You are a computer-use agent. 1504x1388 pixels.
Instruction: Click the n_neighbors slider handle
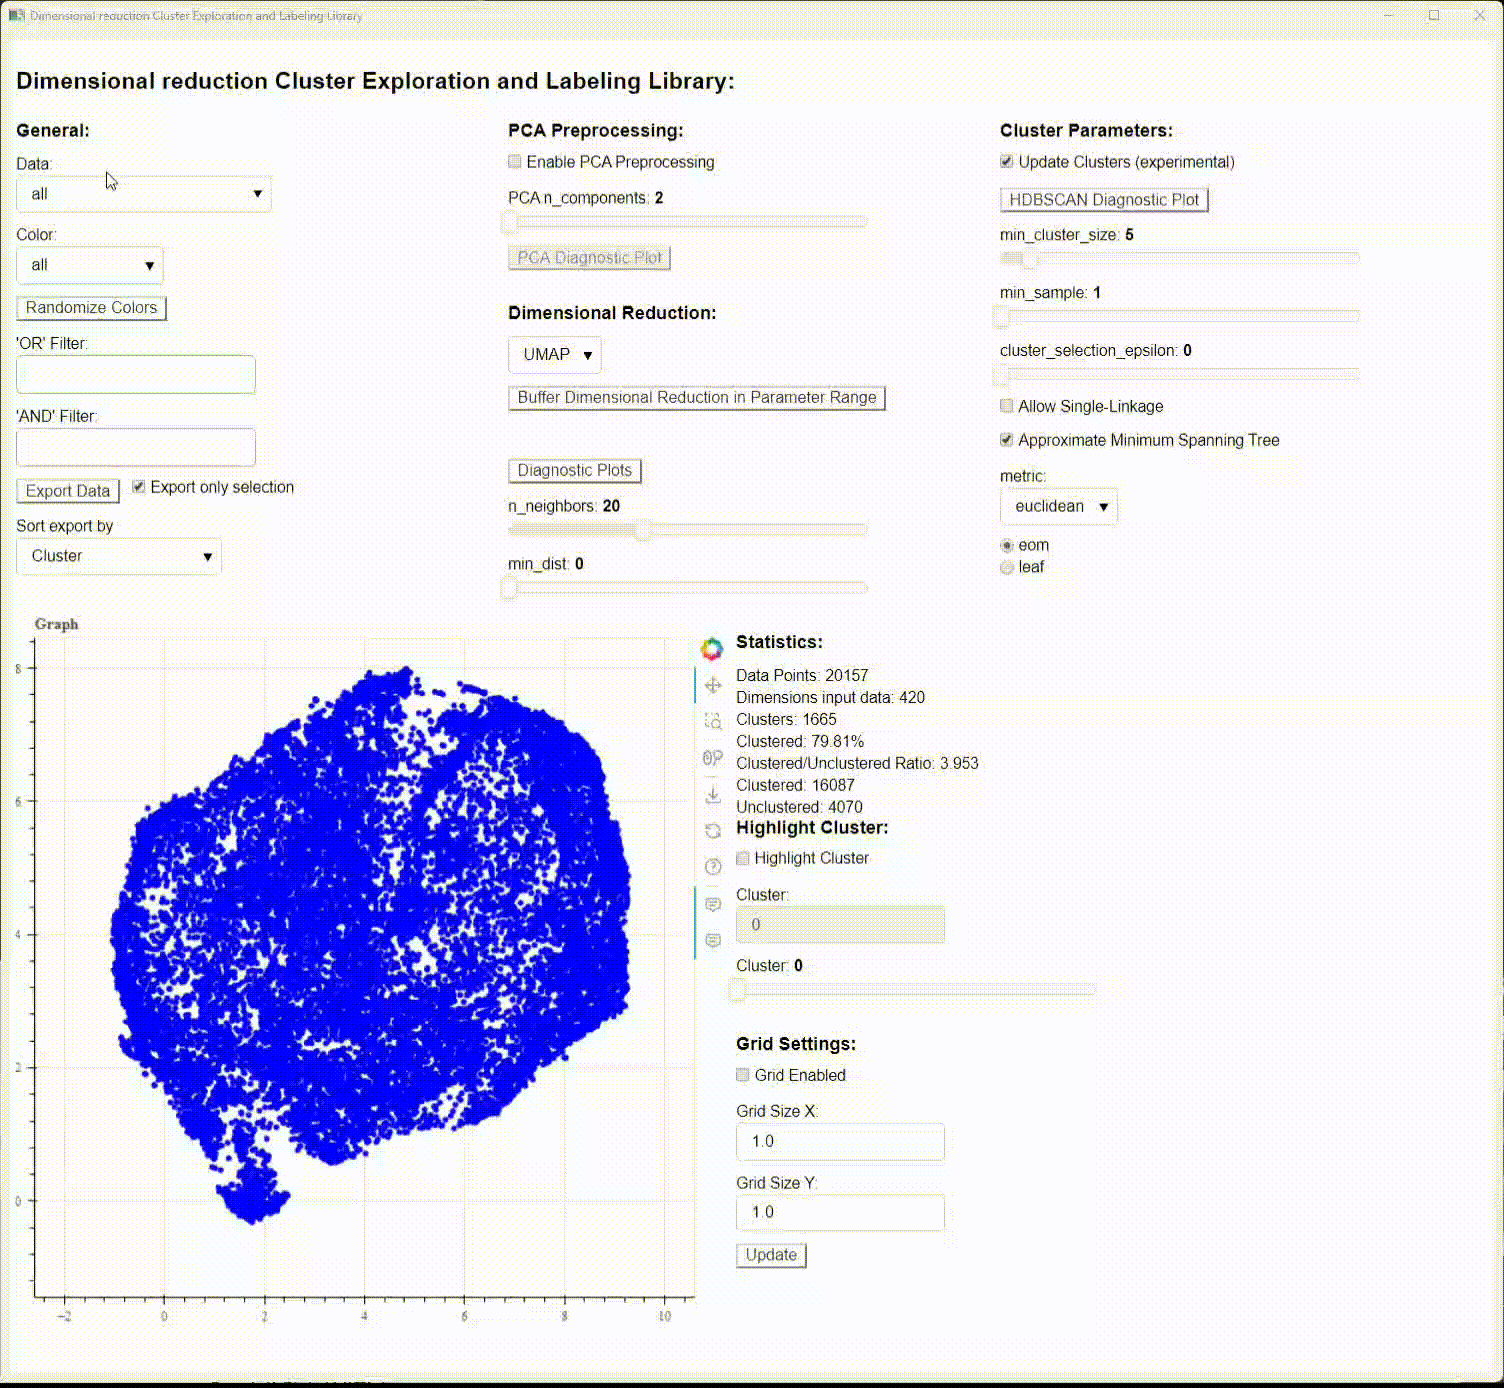(x=644, y=530)
